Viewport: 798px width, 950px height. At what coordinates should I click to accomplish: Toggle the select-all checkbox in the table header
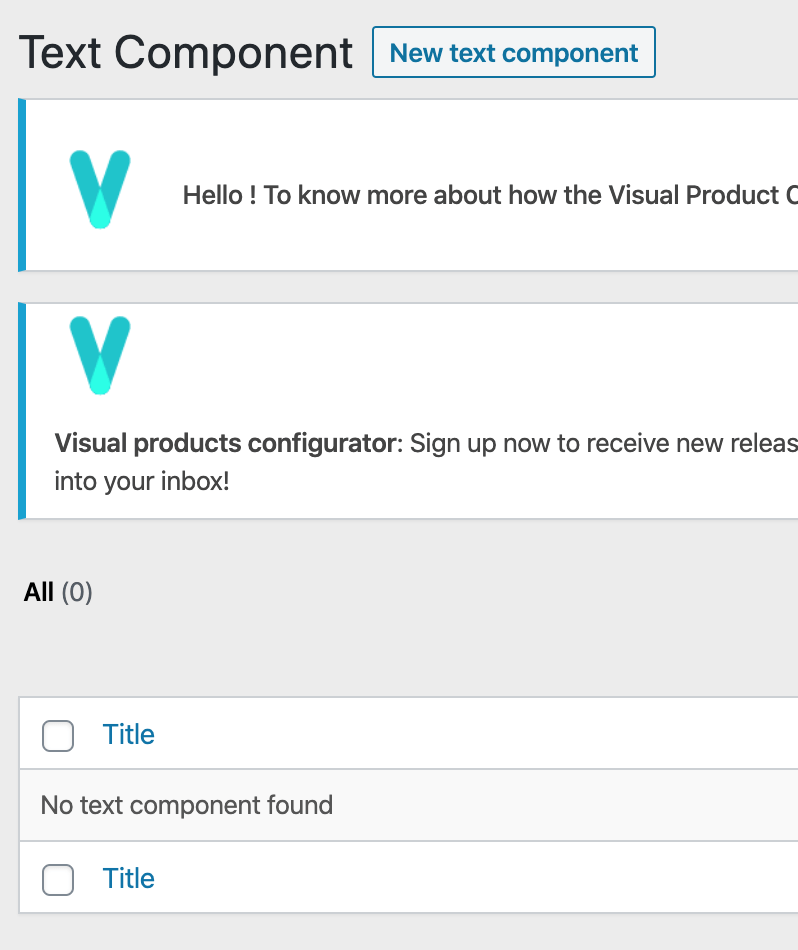tap(58, 736)
